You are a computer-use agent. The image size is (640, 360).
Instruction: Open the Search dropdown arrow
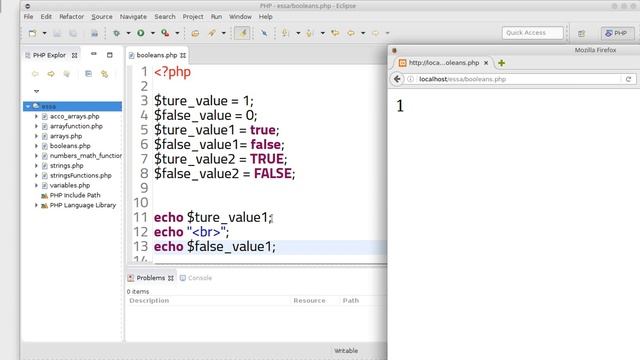click(224, 33)
